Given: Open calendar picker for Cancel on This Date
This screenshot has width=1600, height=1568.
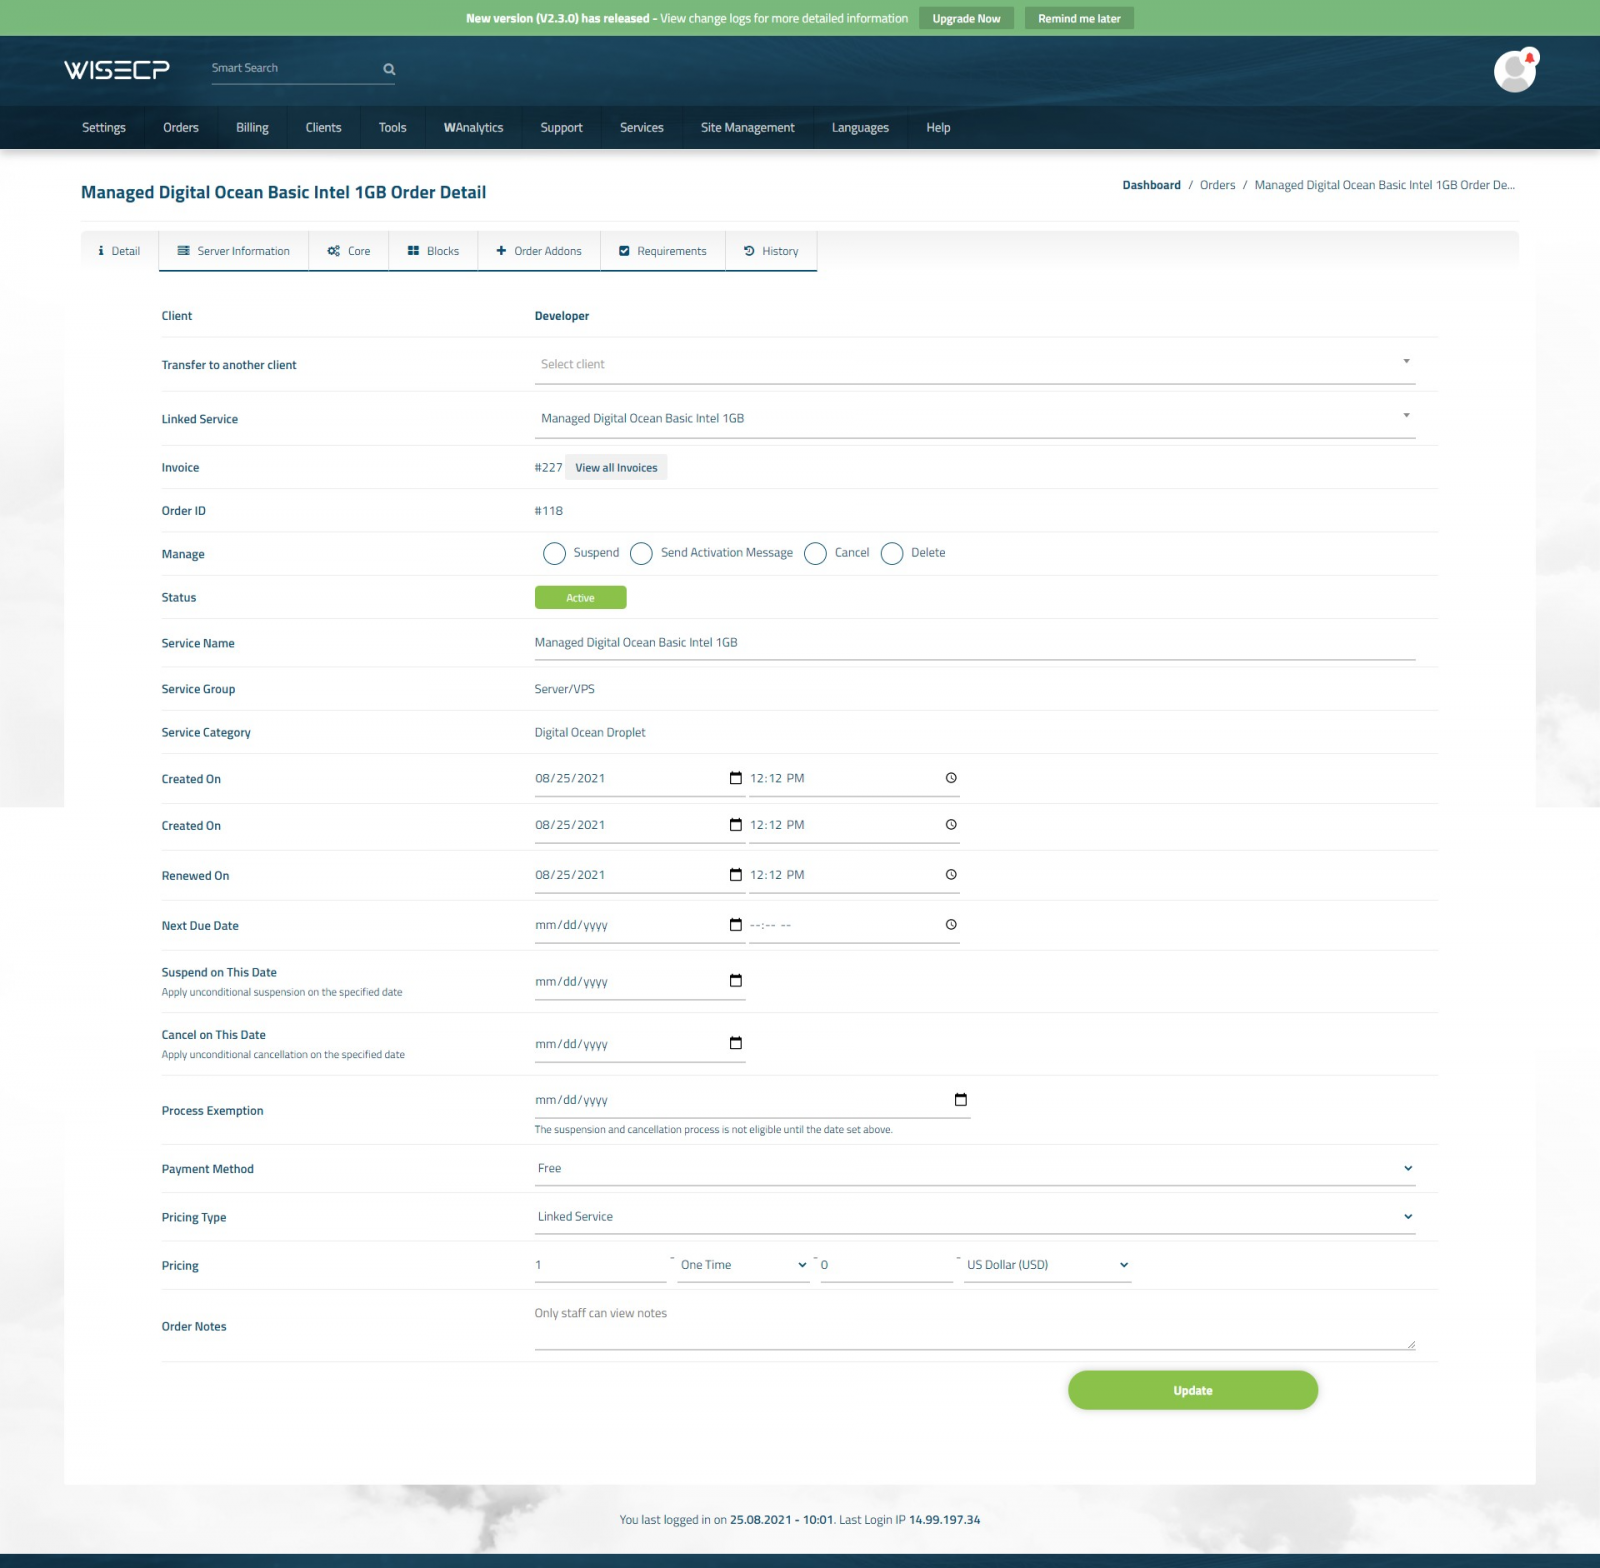Looking at the screenshot, I should (x=736, y=1044).
